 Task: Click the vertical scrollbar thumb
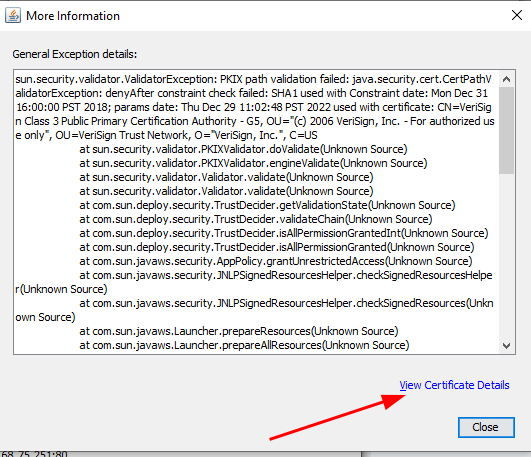[507, 130]
